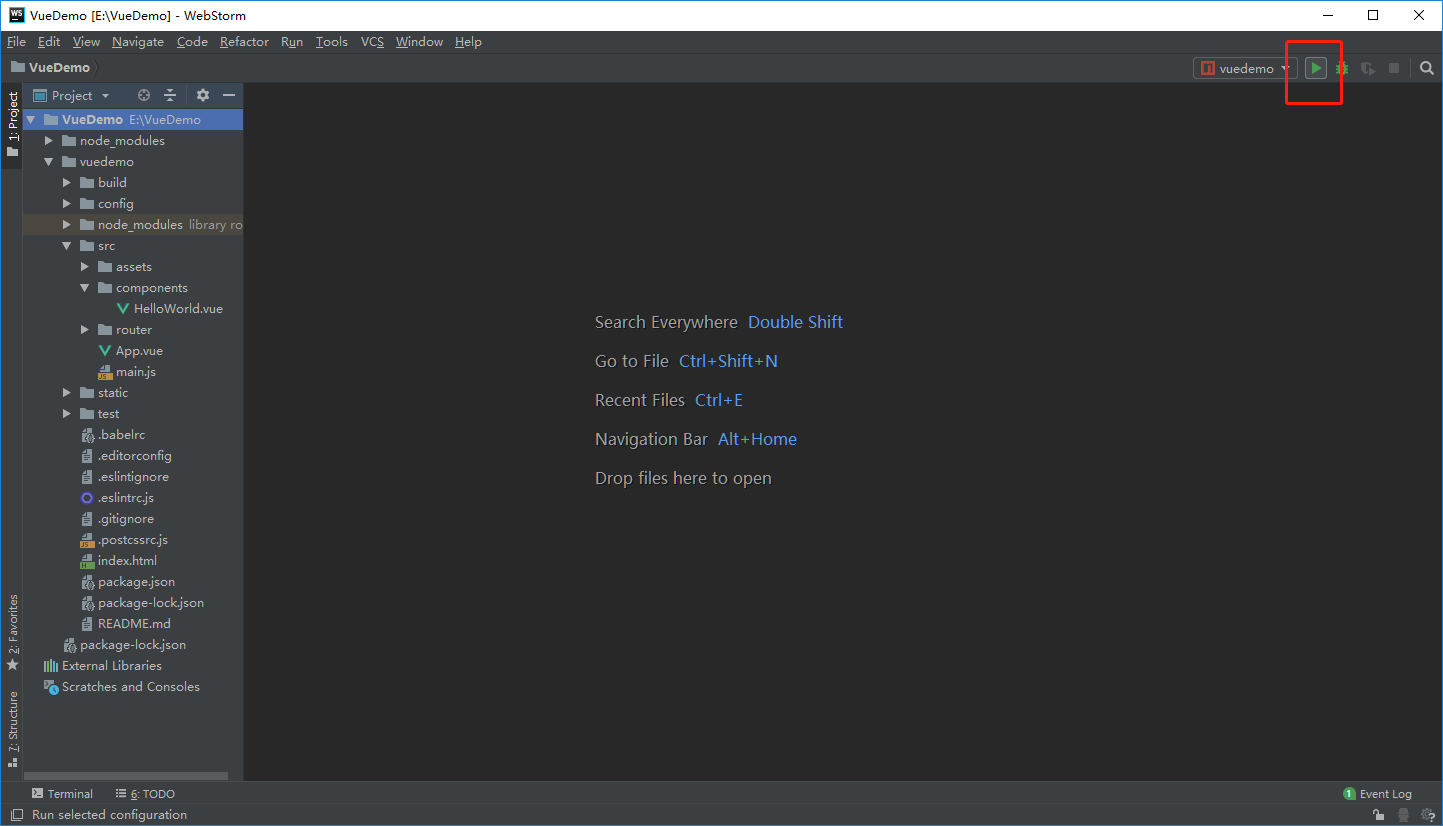
Task: Click the locate/scroll from source target icon
Action: click(x=144, y=95)
